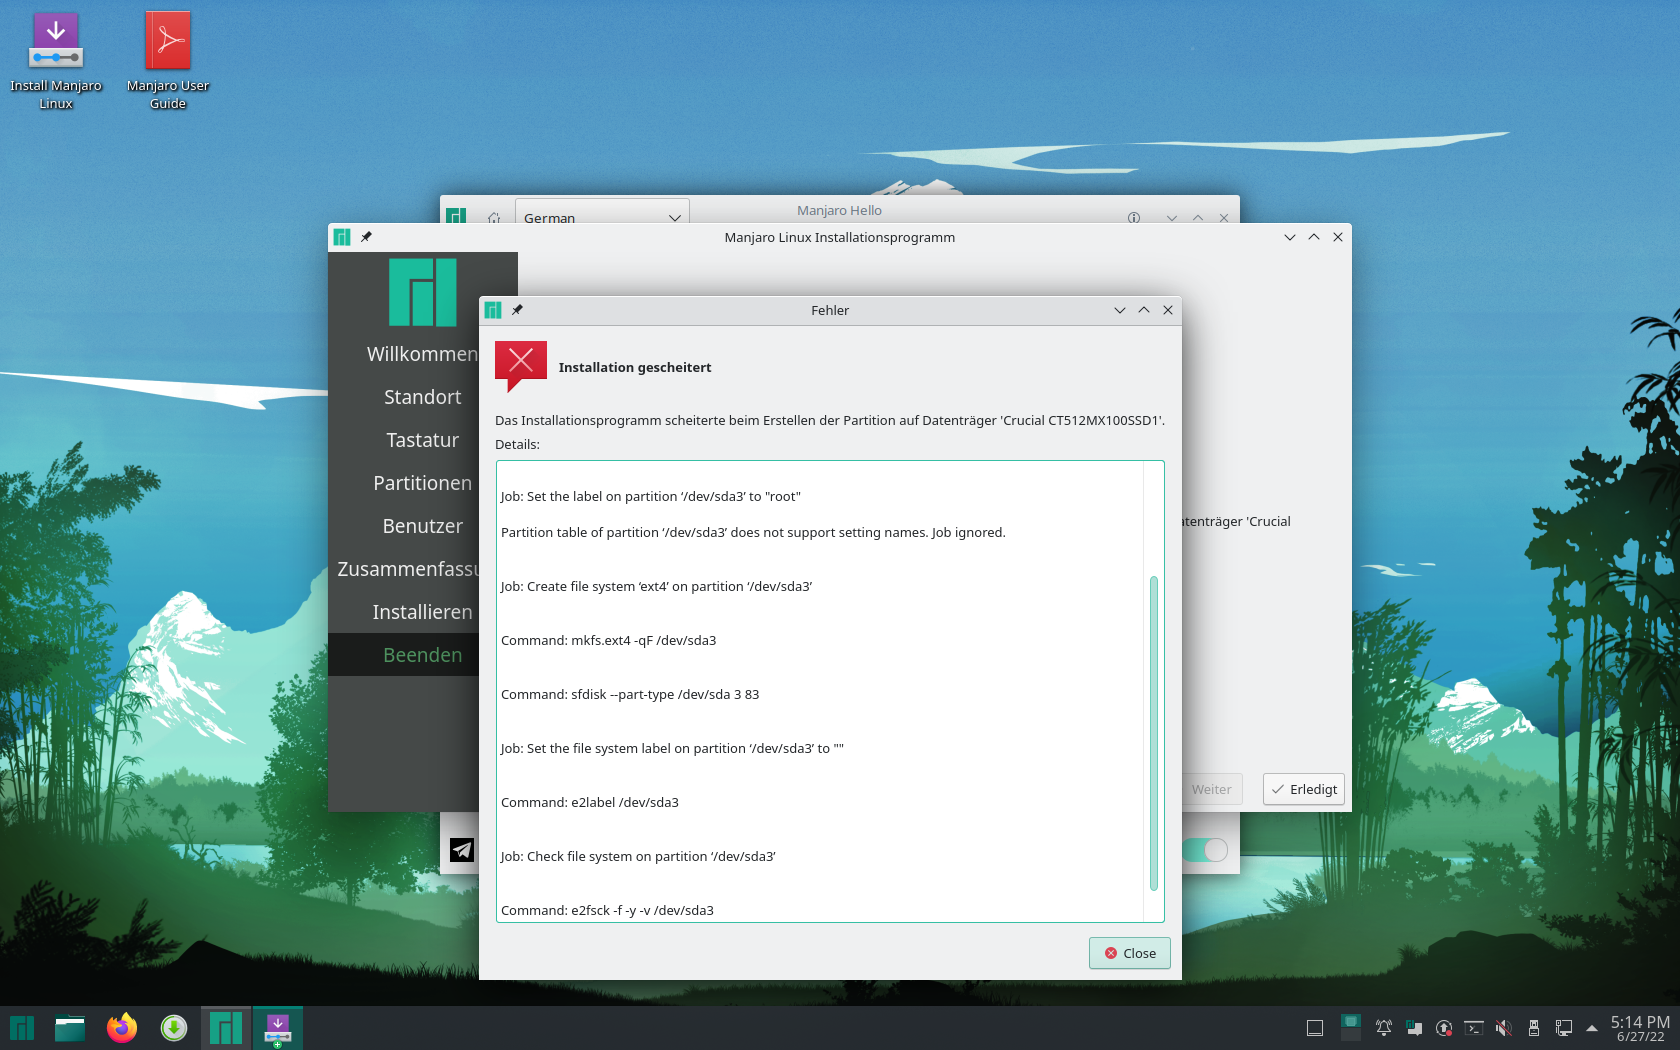Image resolution: width=1680 pixels, height=1050 pixels.
Task: Click the pin icon in installer title bar
Action: pyautogui.click(x=366, y=237)
